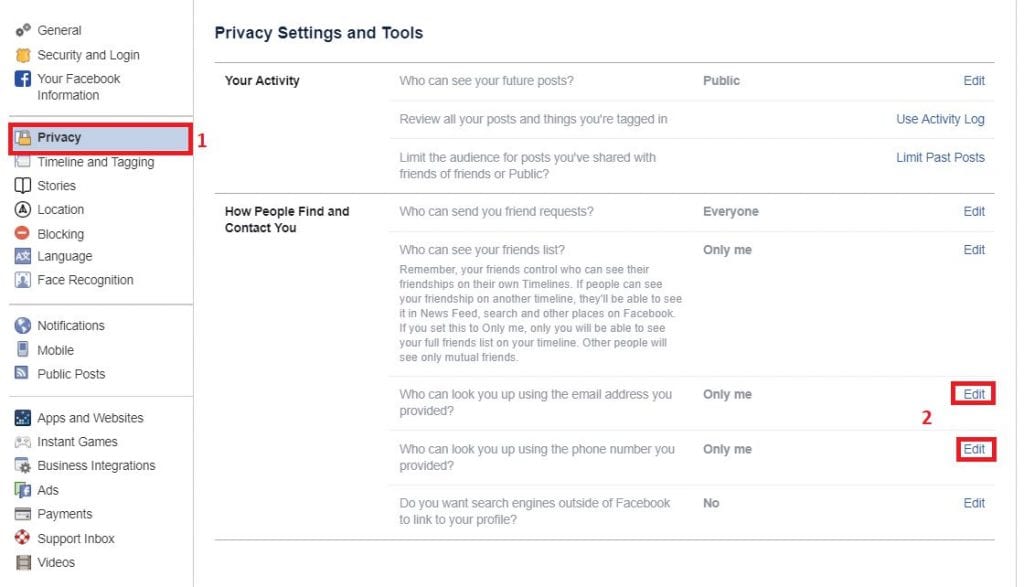The width and height of the screenshot is (1024, 587).
Task: Go to Timeline and Tagging settings
Action: pyautogui.click(x=95, y=162)
